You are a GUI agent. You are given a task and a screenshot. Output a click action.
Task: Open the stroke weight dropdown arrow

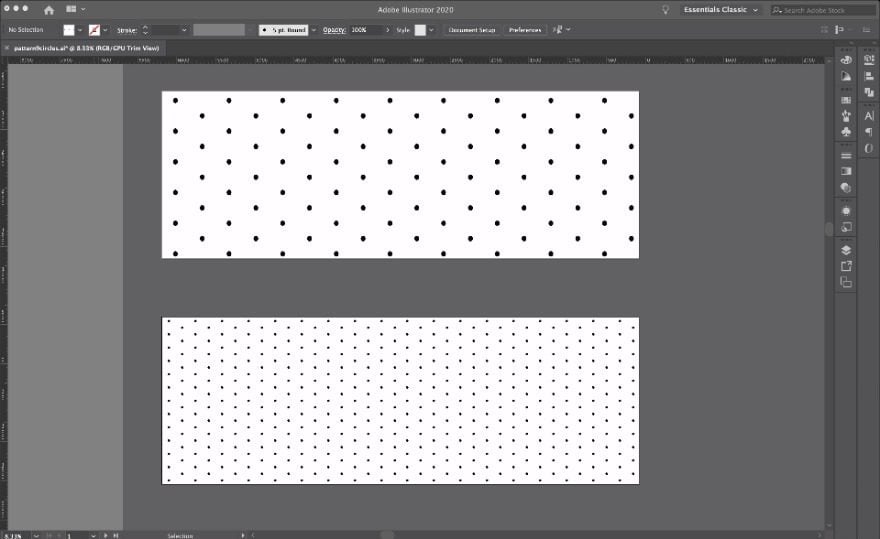click(x=184, y=30)
